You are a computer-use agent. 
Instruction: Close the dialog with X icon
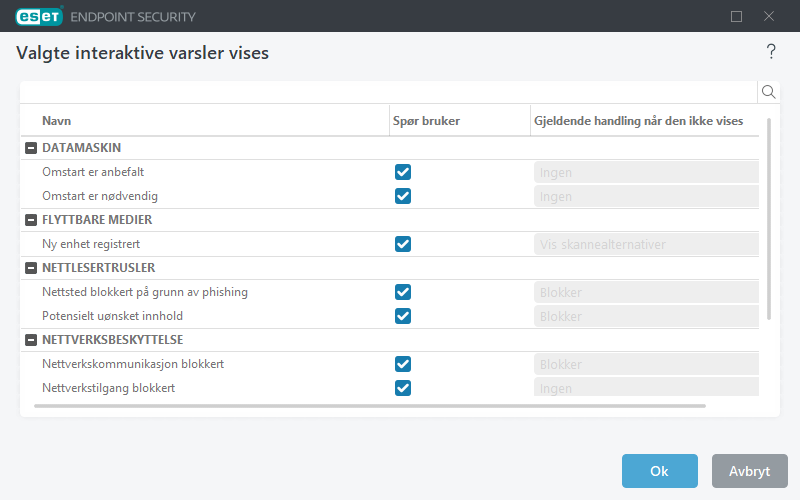coord(769,16)
